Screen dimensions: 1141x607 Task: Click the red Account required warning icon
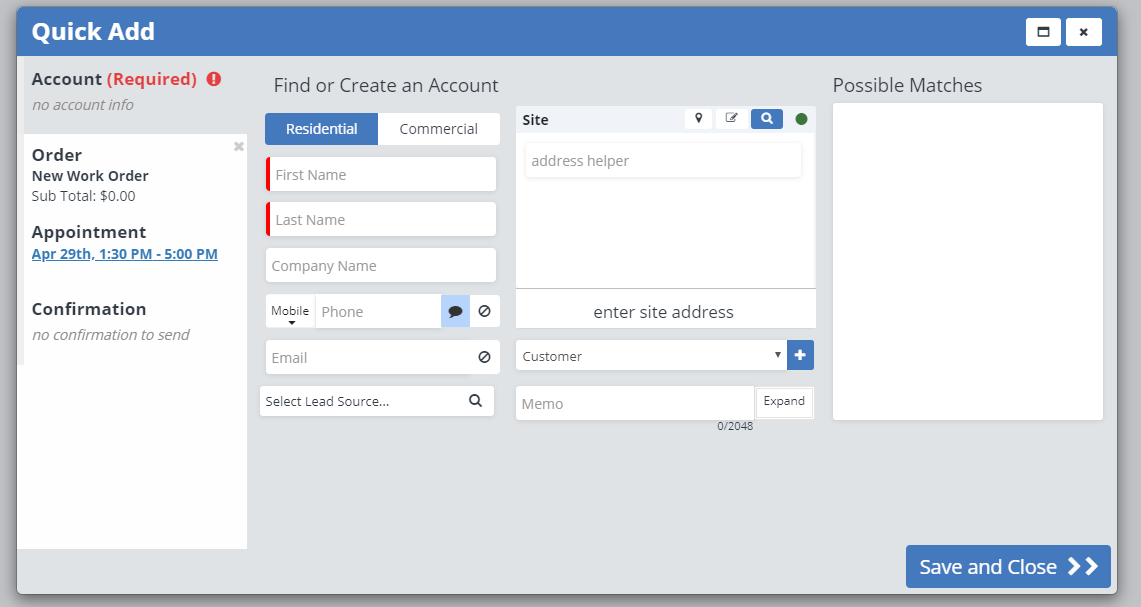coord(214,79)
